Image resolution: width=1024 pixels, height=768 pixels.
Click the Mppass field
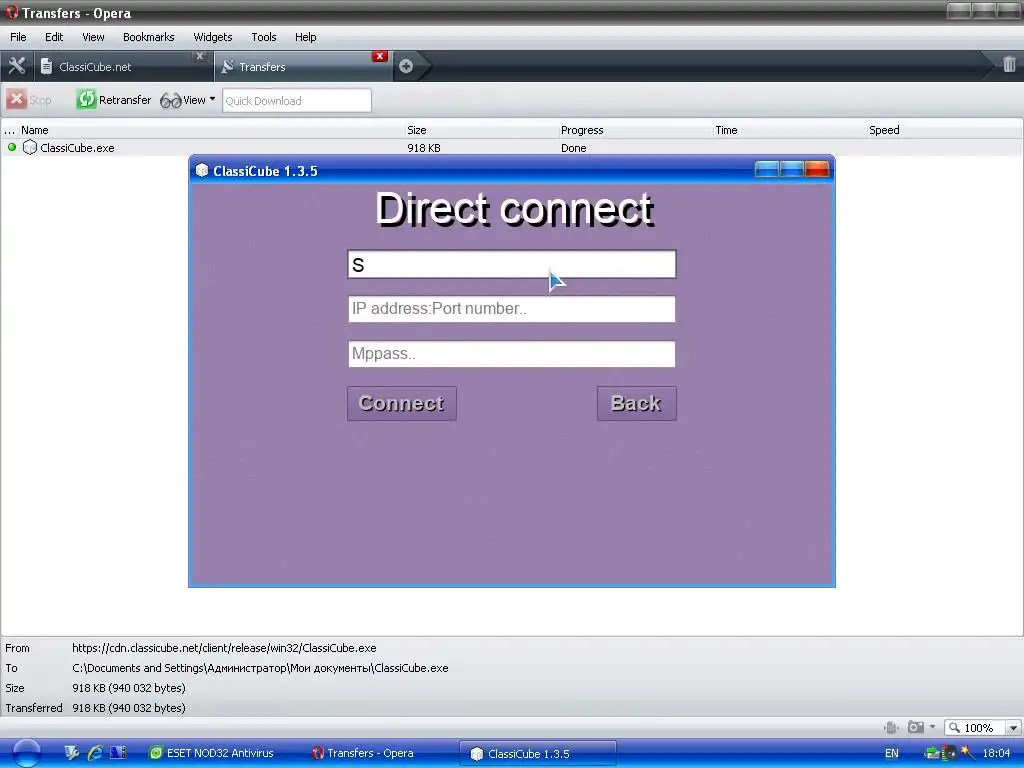click(512, 354)
